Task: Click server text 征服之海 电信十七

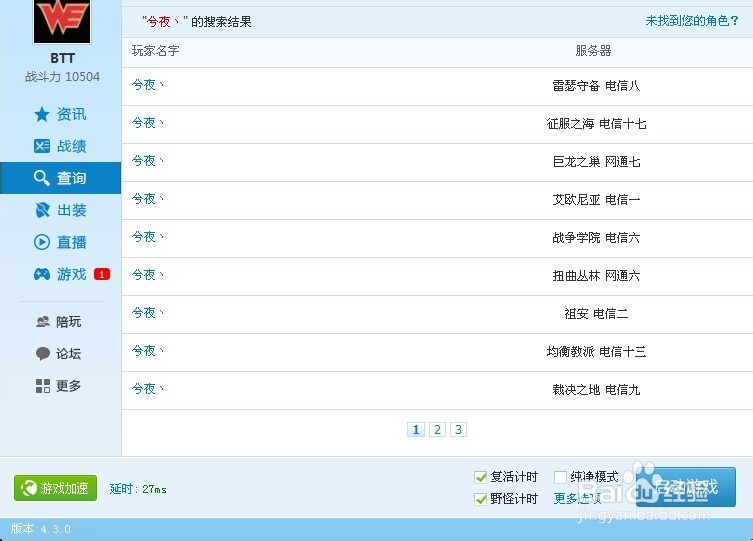Action: coord(596,124)
